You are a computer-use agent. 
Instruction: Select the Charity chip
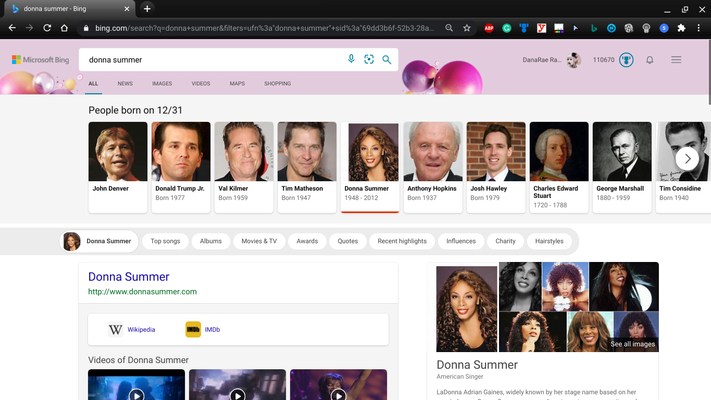coord(506,241)
